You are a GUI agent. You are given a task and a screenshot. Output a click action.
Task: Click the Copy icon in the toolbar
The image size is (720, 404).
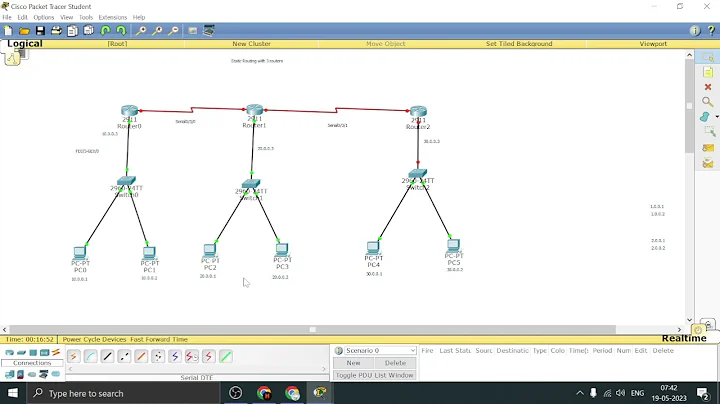click(73, 31)
